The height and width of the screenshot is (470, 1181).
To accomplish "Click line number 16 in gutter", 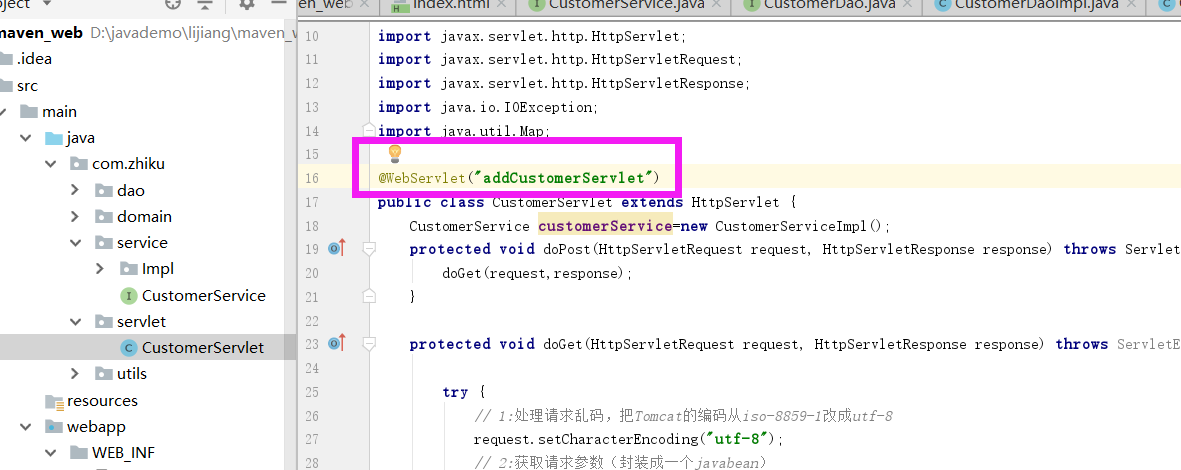I will [310, 178].
